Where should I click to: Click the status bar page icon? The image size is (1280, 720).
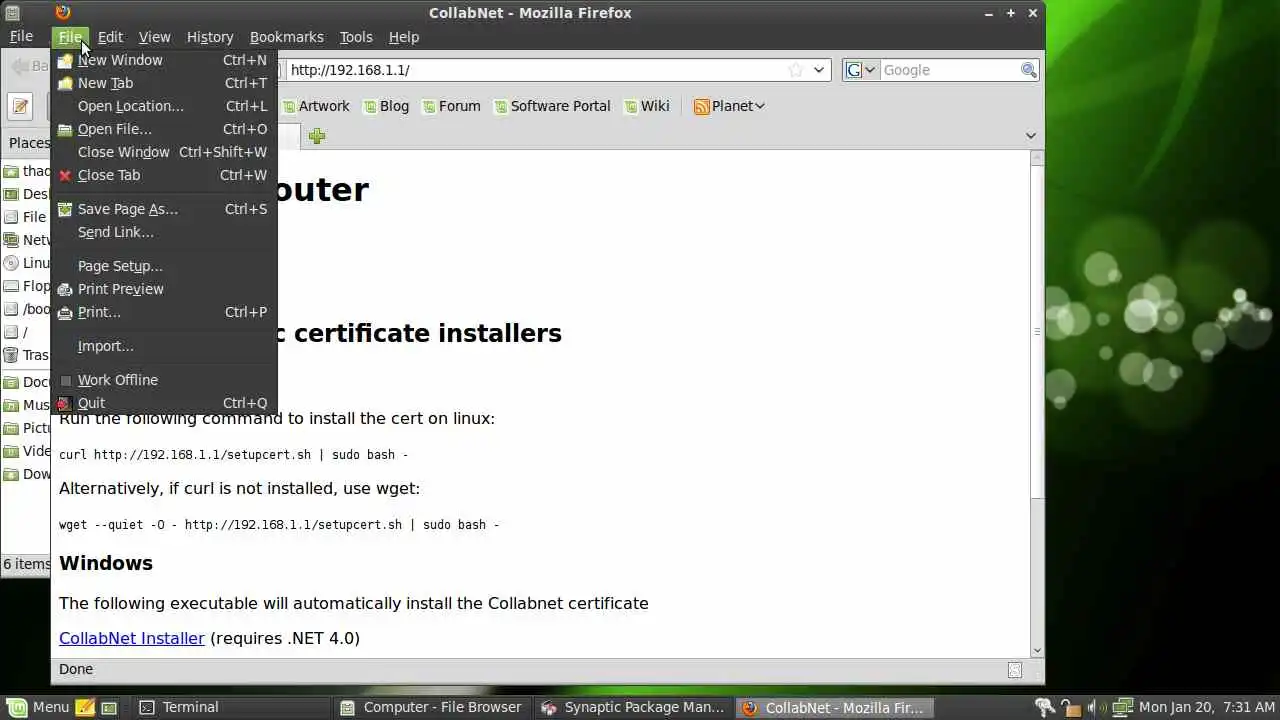tap(1015, 670)
